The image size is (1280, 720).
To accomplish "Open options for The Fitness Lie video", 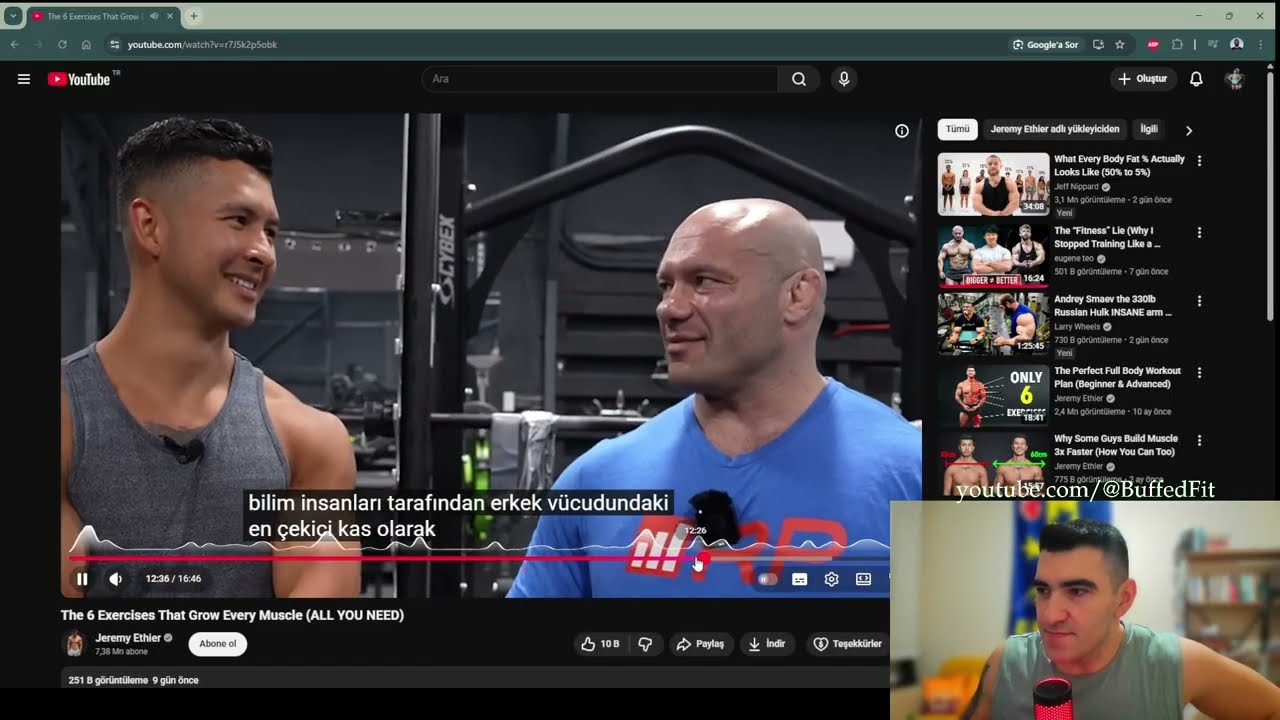I will tap(1199, 233).
